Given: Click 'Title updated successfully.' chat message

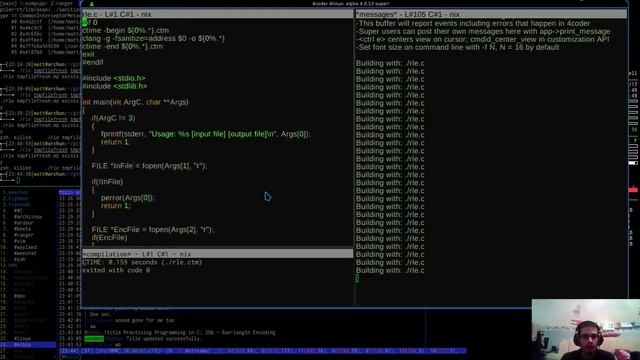Looking at the screenshot, I should [163, 339].
